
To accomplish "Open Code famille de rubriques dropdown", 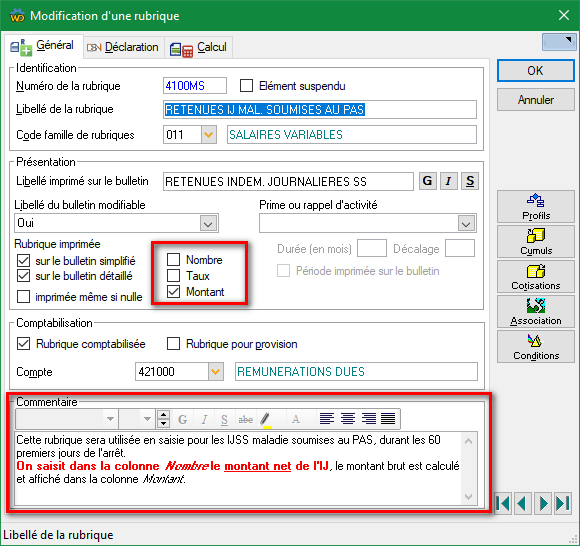I will (x=209, y=135).
